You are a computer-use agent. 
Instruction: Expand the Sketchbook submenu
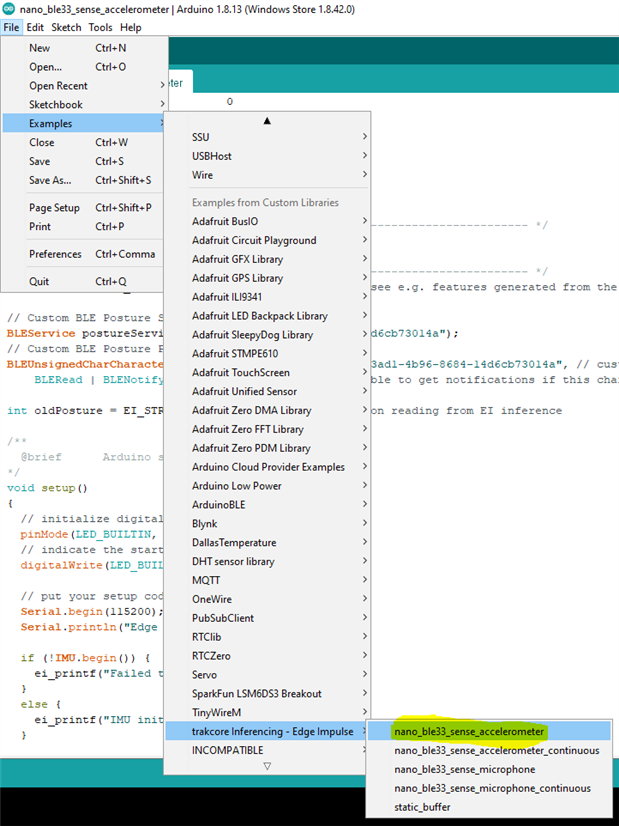[x=84, y=105]
